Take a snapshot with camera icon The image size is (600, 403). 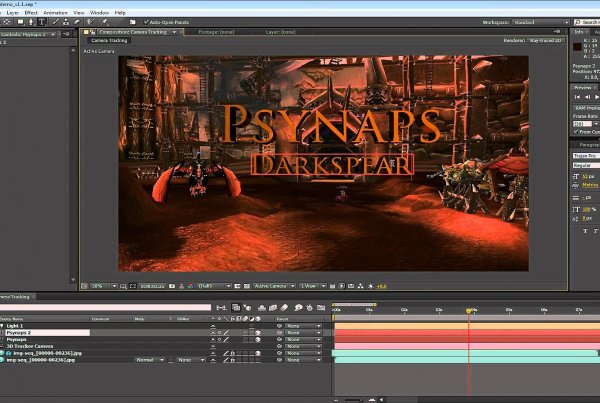click(x=172, y=286)
